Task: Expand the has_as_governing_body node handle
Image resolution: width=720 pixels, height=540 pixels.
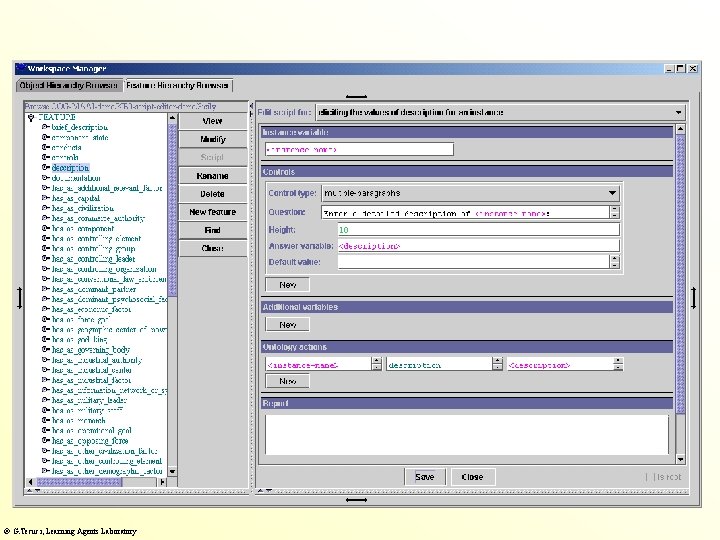Action: [x=45, y=350]
